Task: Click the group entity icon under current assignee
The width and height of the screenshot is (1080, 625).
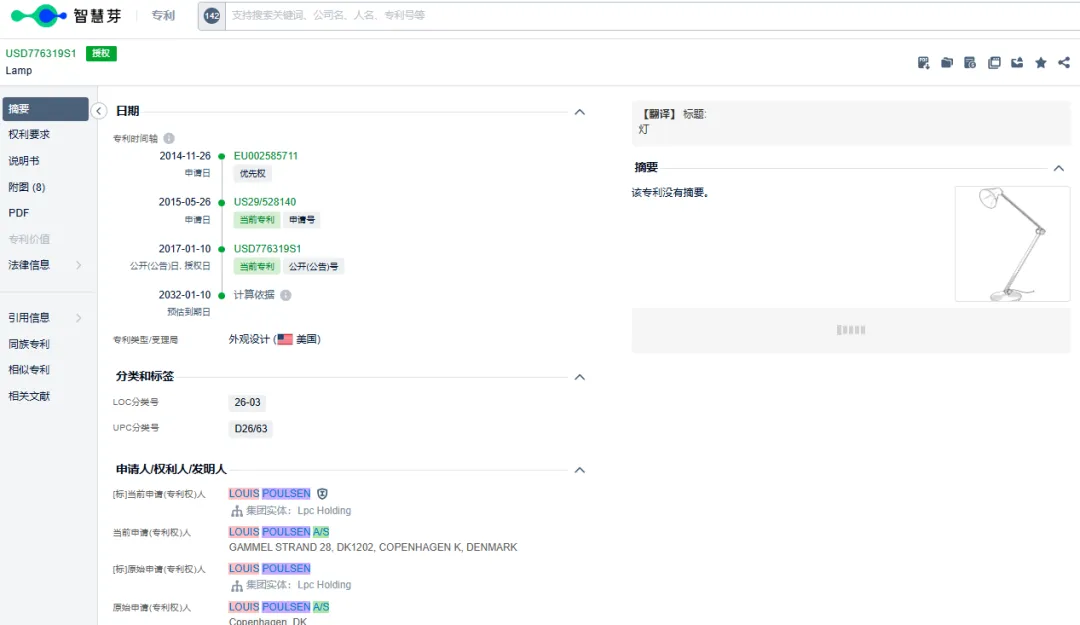Action: coord(236,511)
